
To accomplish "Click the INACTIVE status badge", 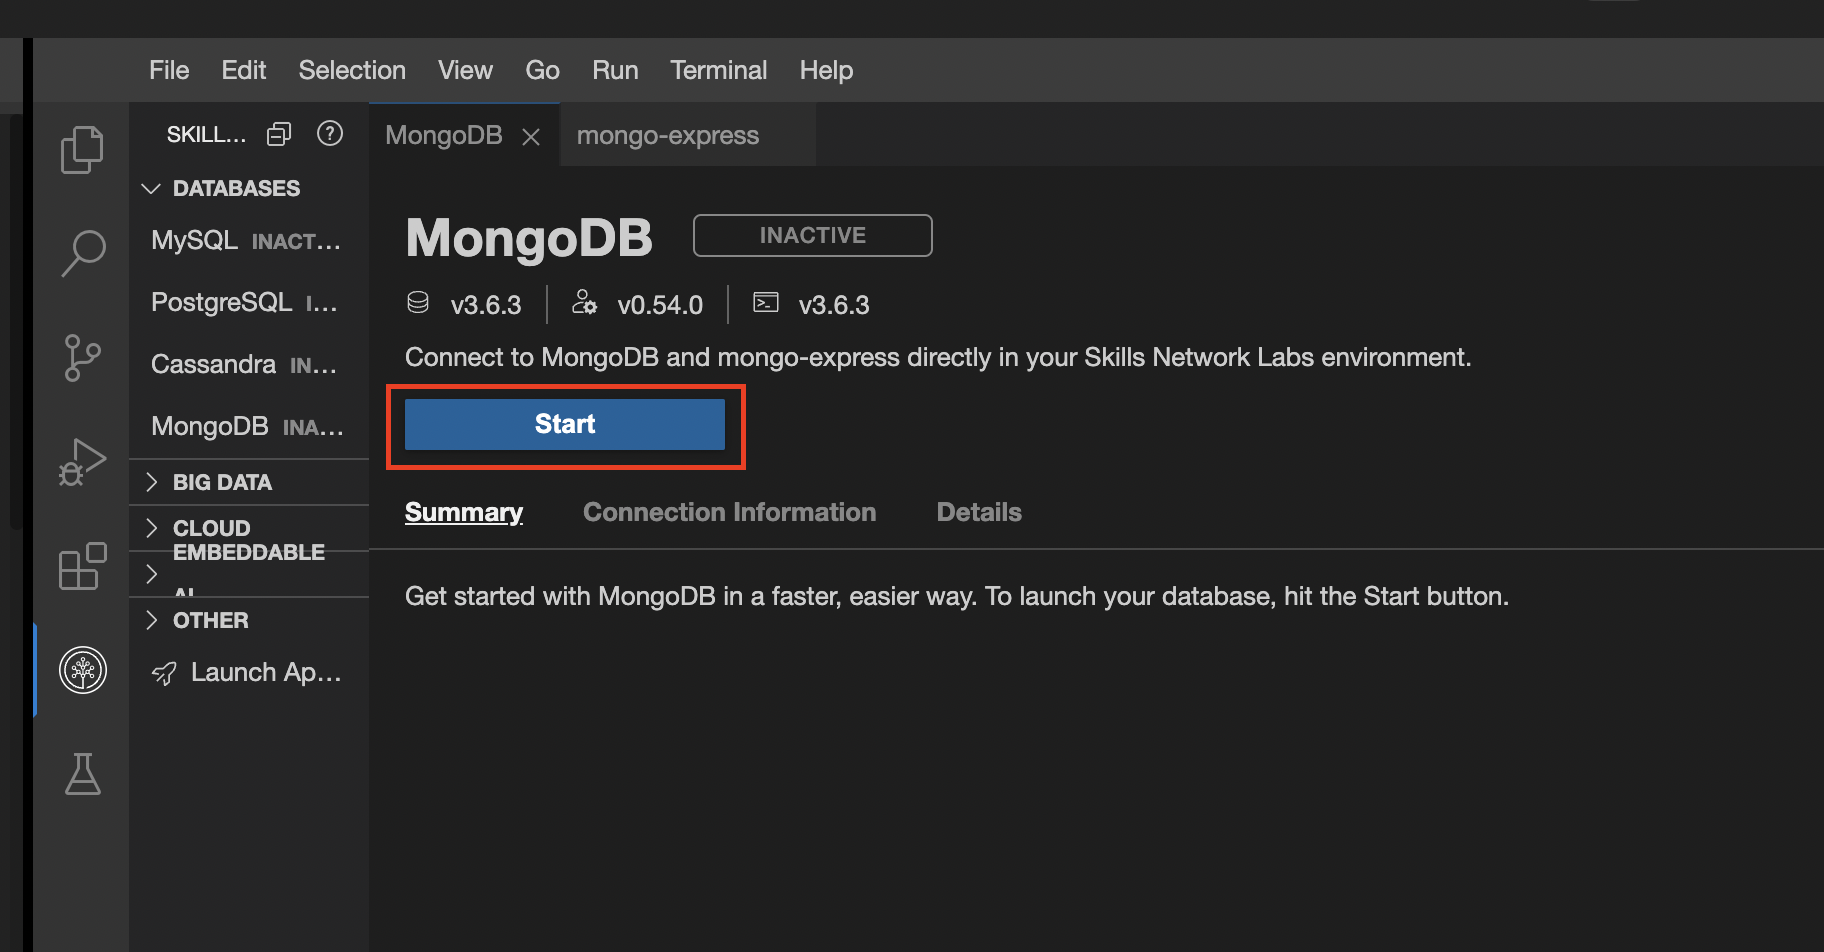I will click(813, 235).
